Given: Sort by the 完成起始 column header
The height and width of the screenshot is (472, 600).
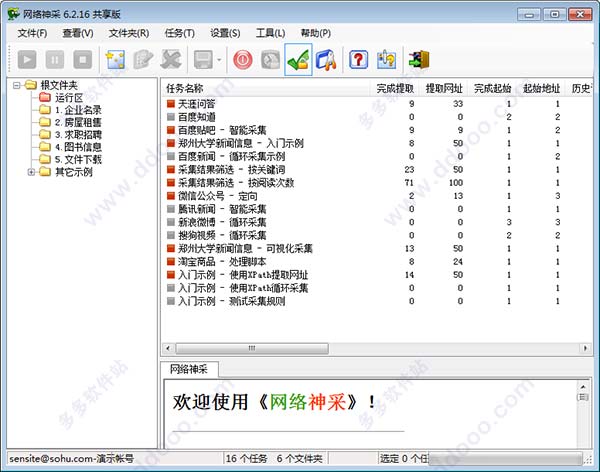Looking at the screenshot, I should [x=492, y=88].
